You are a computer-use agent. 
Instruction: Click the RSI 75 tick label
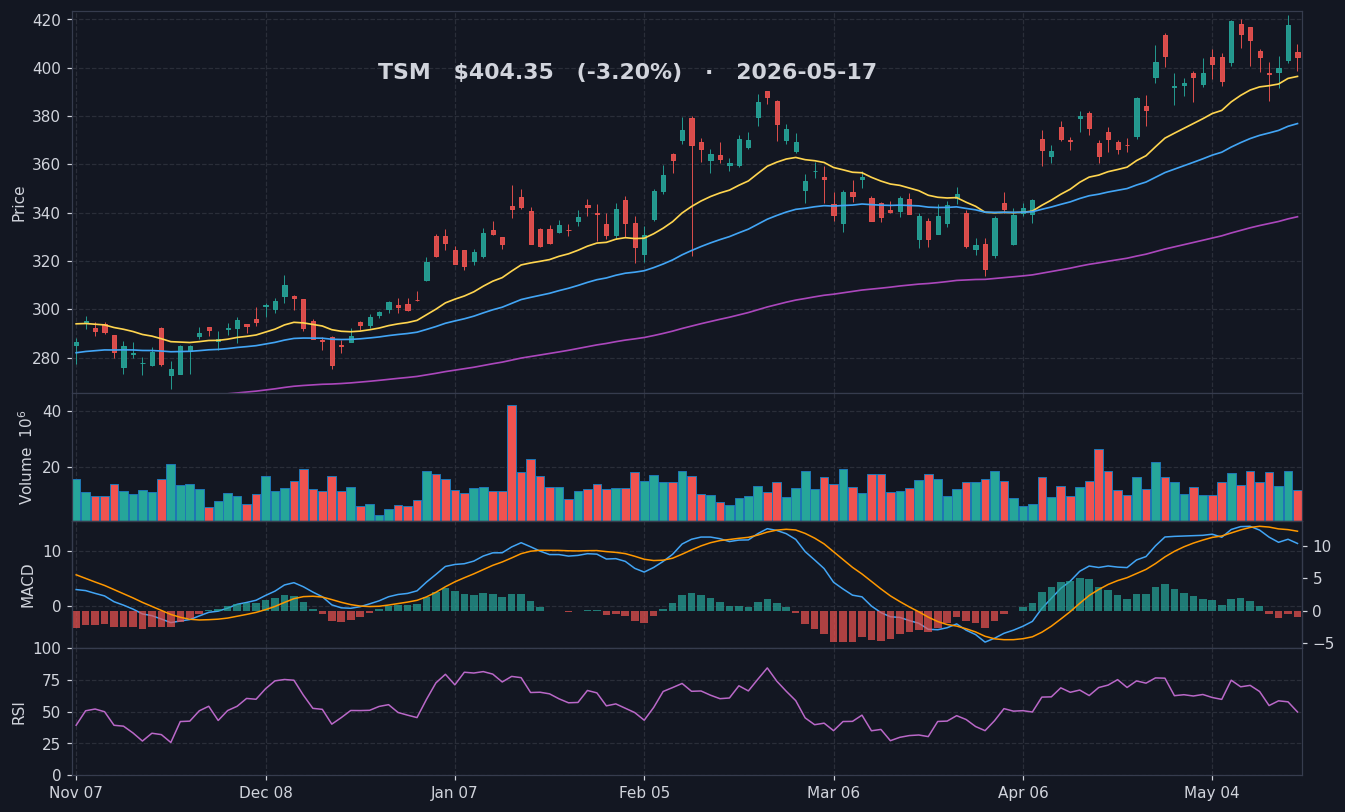[x=52, y=680]
